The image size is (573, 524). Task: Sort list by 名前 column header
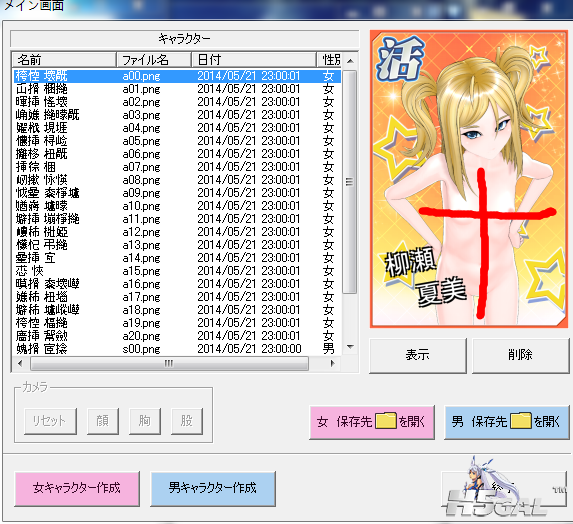(x=64, y=60)
